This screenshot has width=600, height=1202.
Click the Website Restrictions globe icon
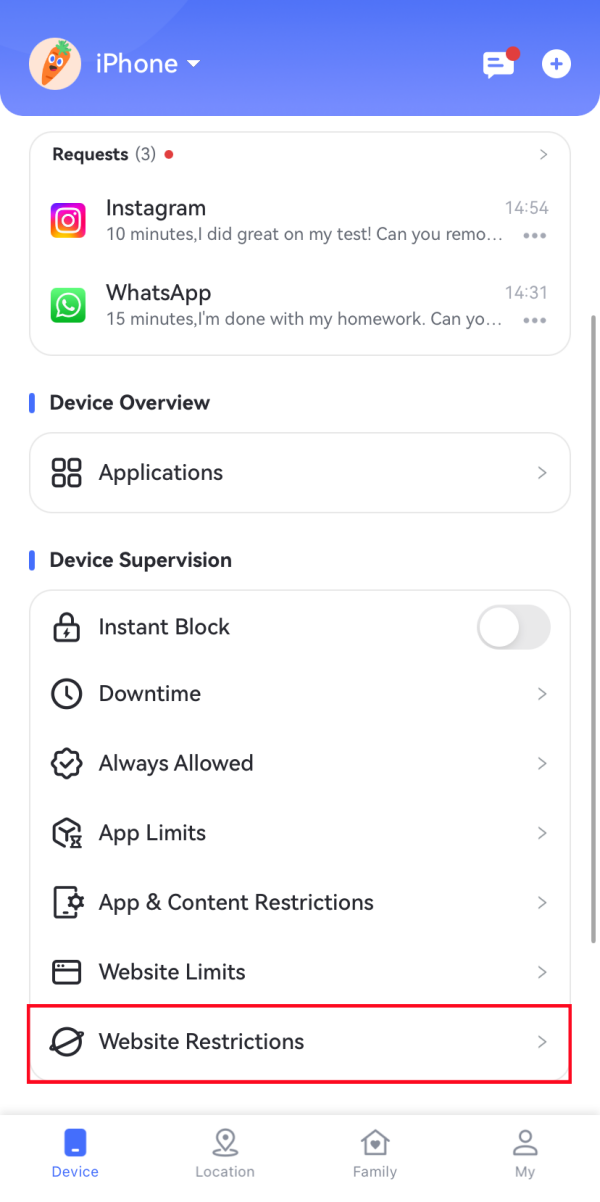[x=66, y=1041]
